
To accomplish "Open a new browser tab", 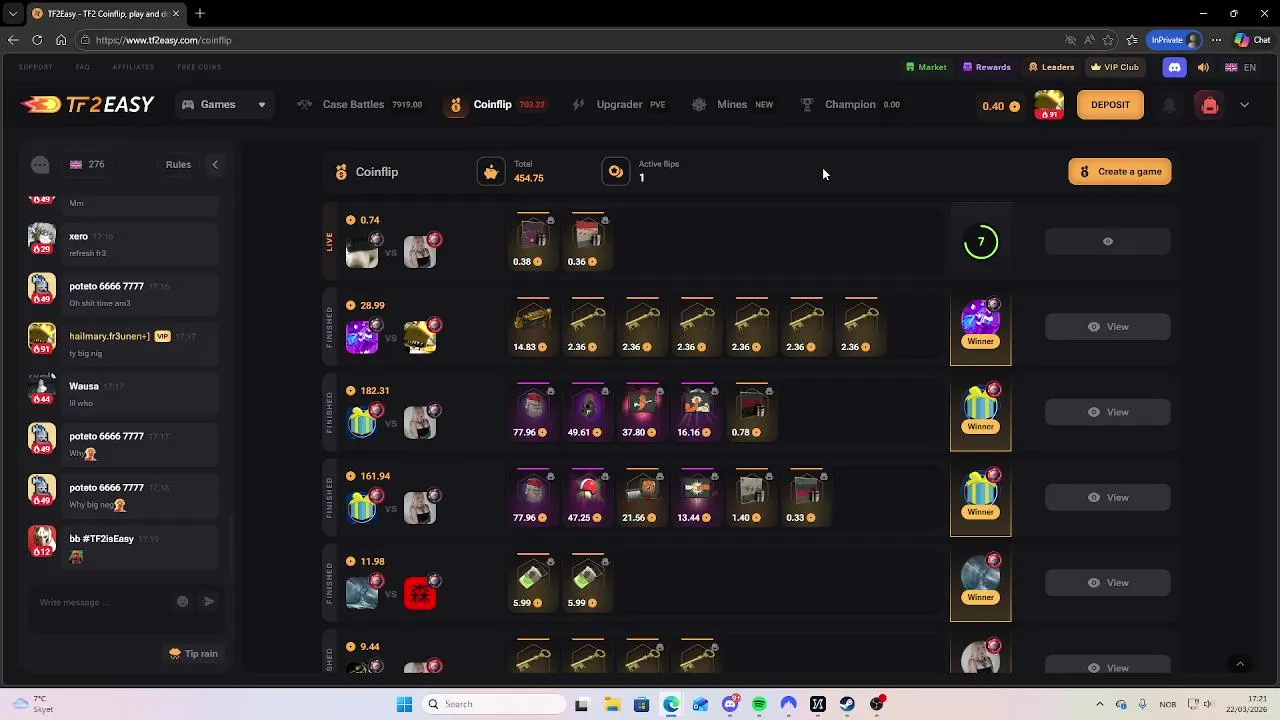I will point(200,14).
